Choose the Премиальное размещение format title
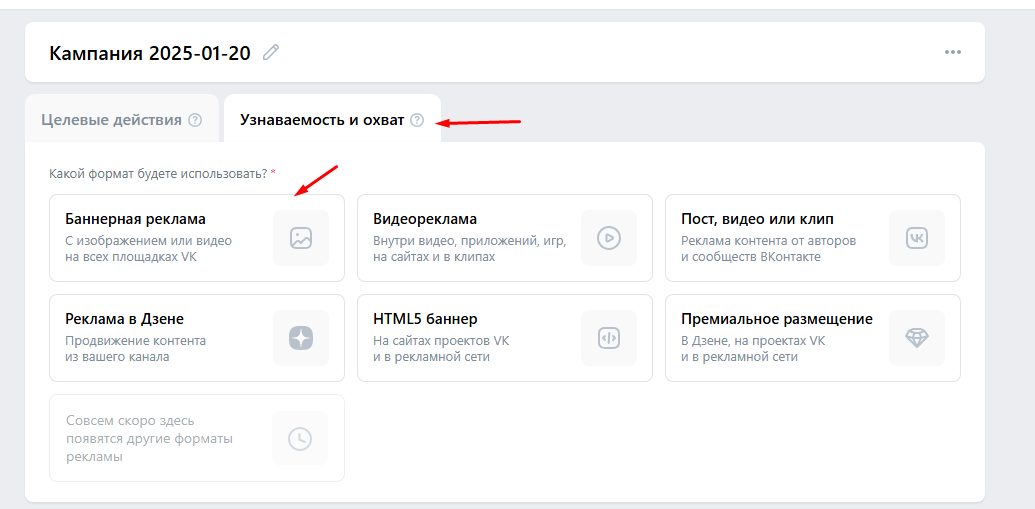 click(x=777, y=320)
